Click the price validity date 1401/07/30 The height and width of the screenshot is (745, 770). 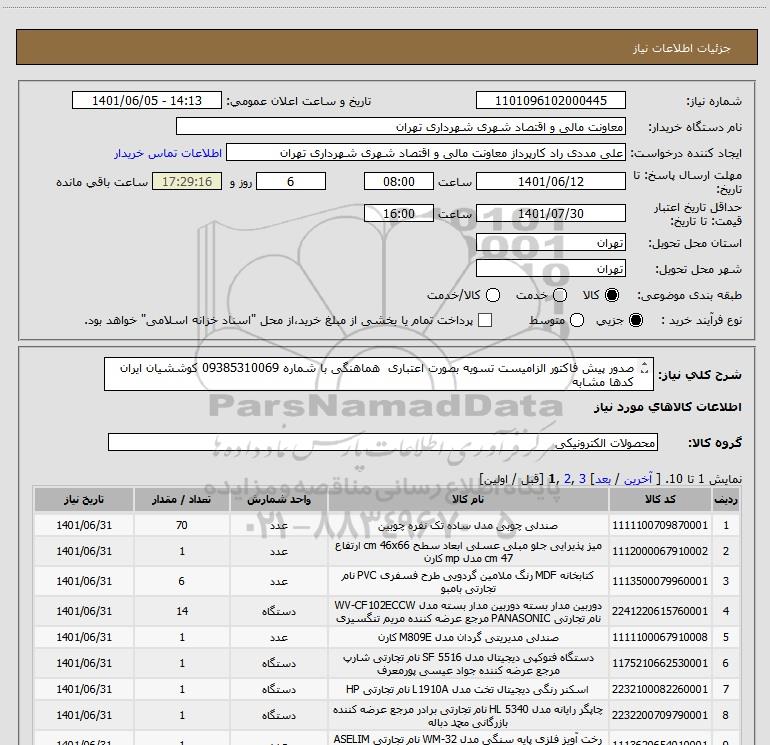(x=550, y=214)
